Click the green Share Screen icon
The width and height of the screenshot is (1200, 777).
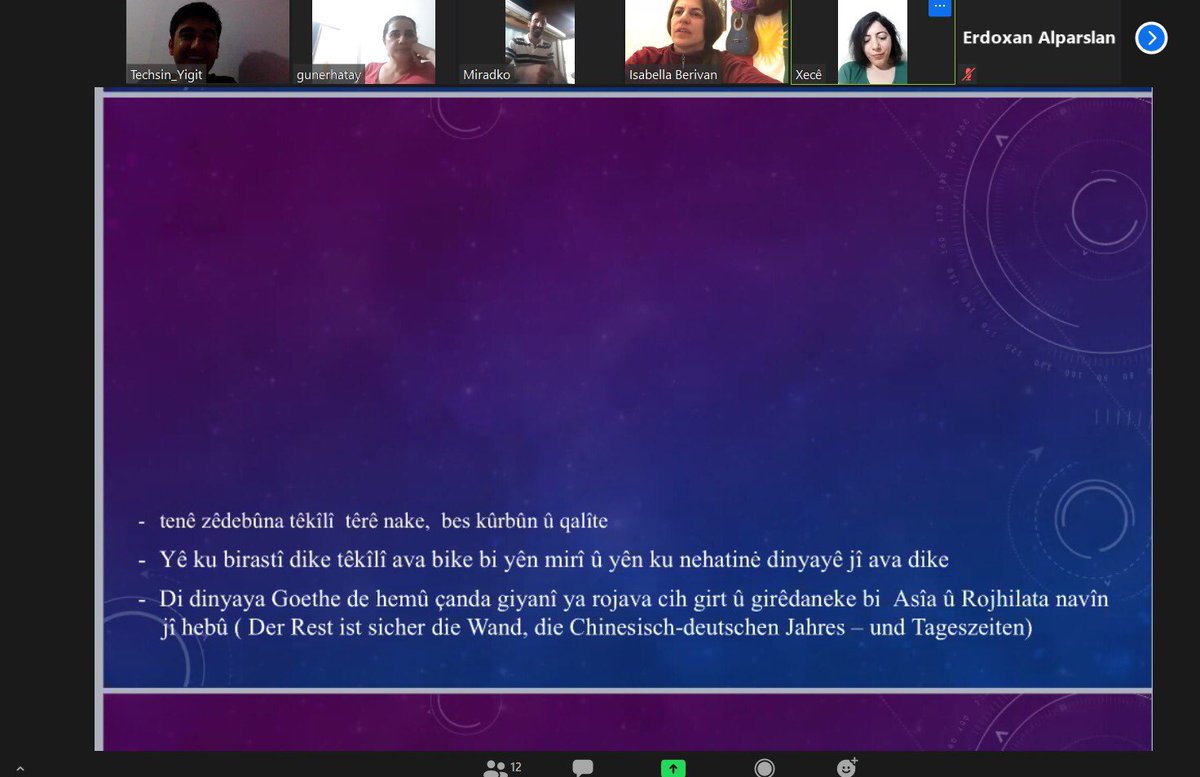point(674,768)
